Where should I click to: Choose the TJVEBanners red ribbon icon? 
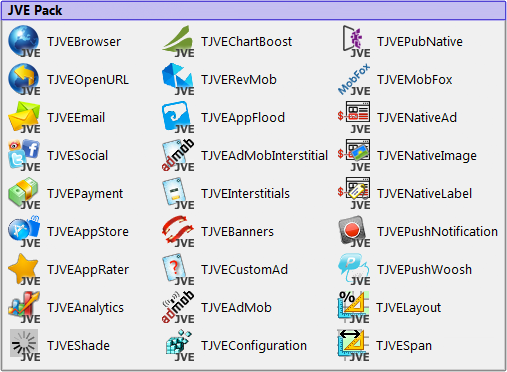coord(178,231)
